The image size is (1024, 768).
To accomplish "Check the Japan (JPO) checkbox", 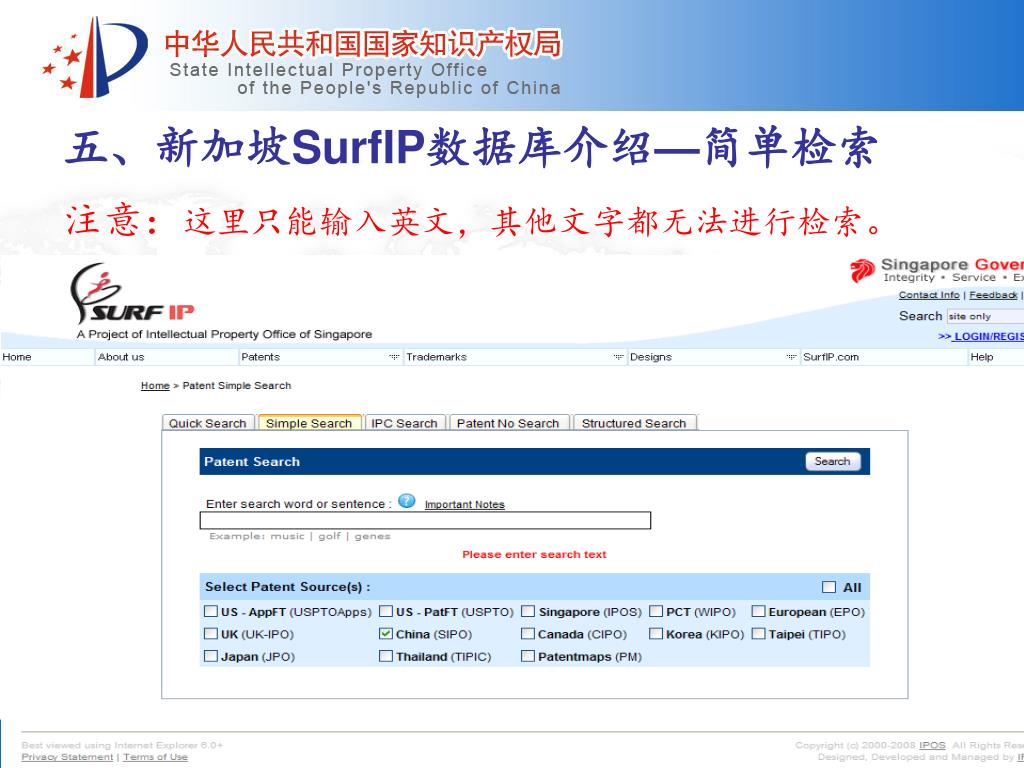I will pyautogui.click(x=210, y=656).
